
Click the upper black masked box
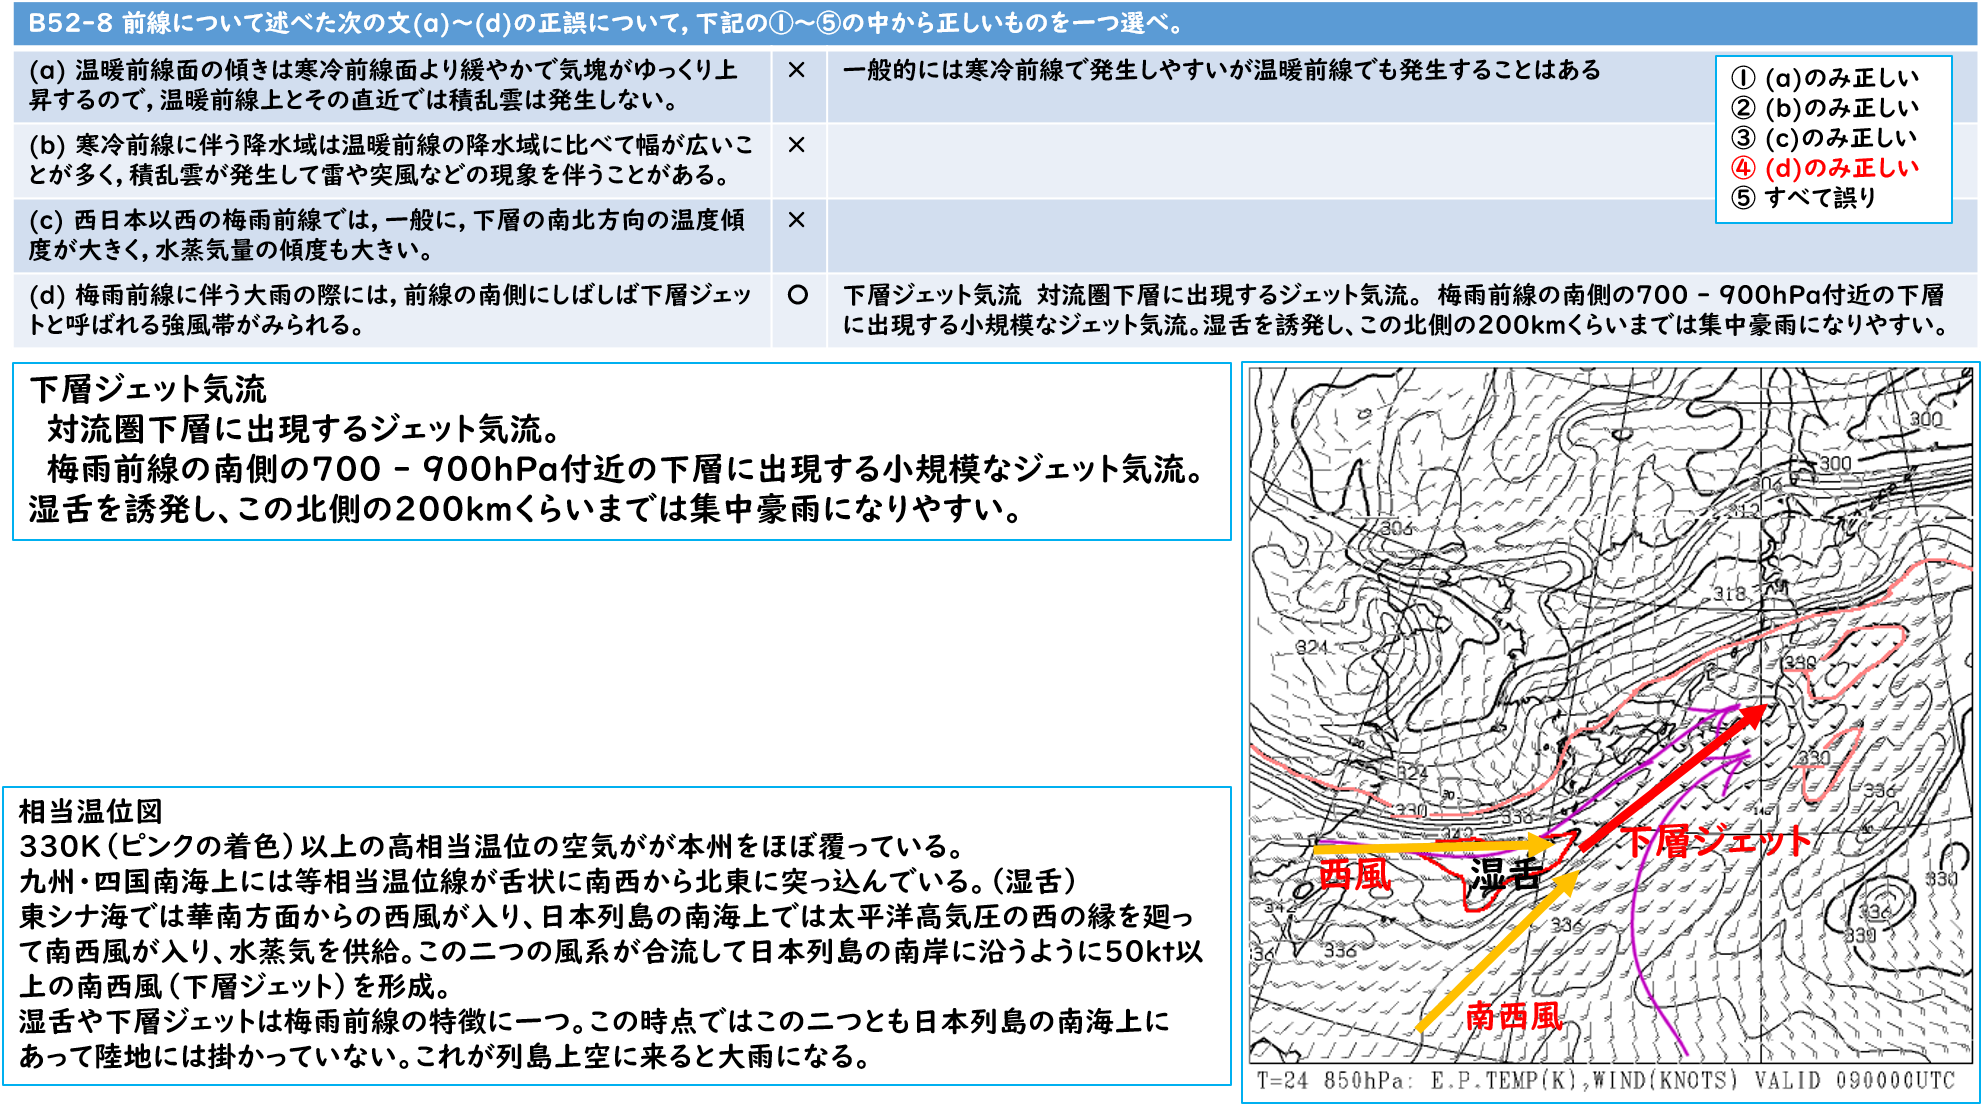(621, 452)
